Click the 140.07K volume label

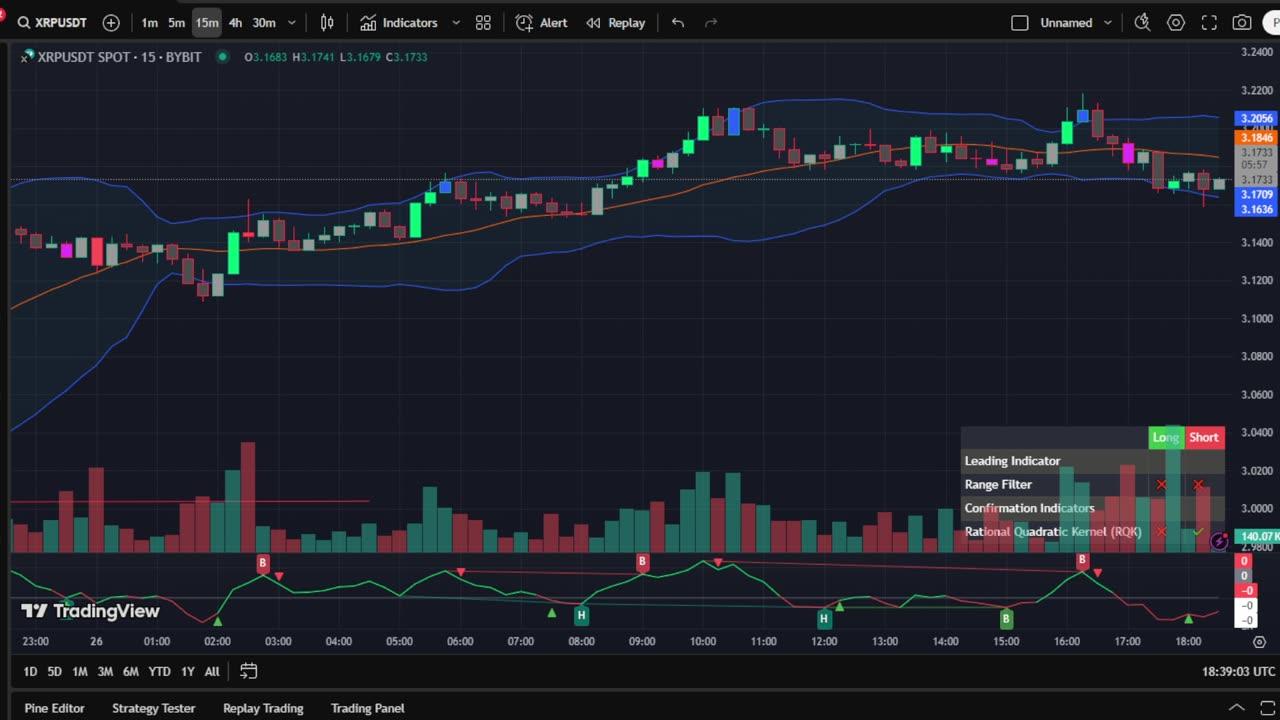(x=1258, y=537)
